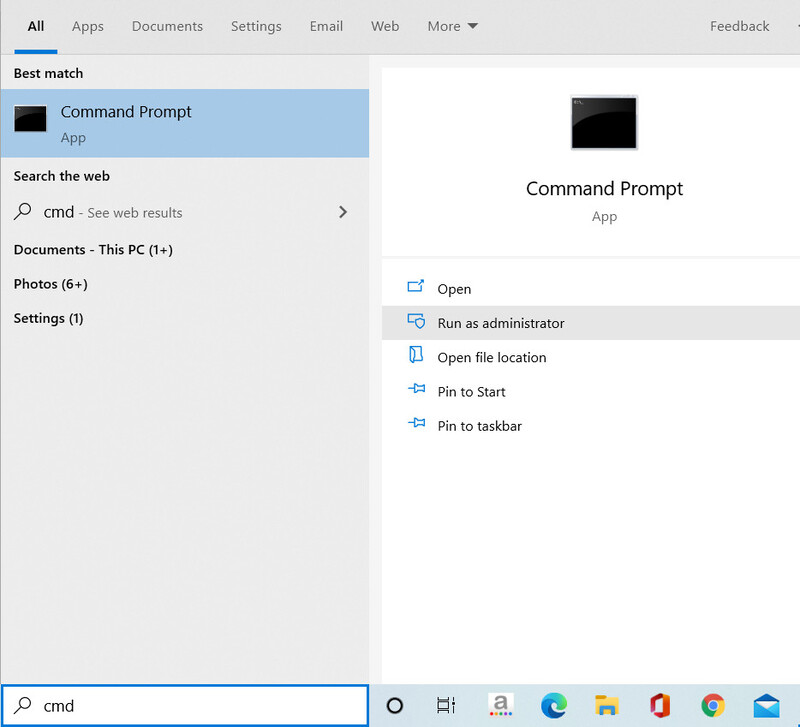Open the Feedback link
This screenshot has height=727, width=800.
point(739,26)
